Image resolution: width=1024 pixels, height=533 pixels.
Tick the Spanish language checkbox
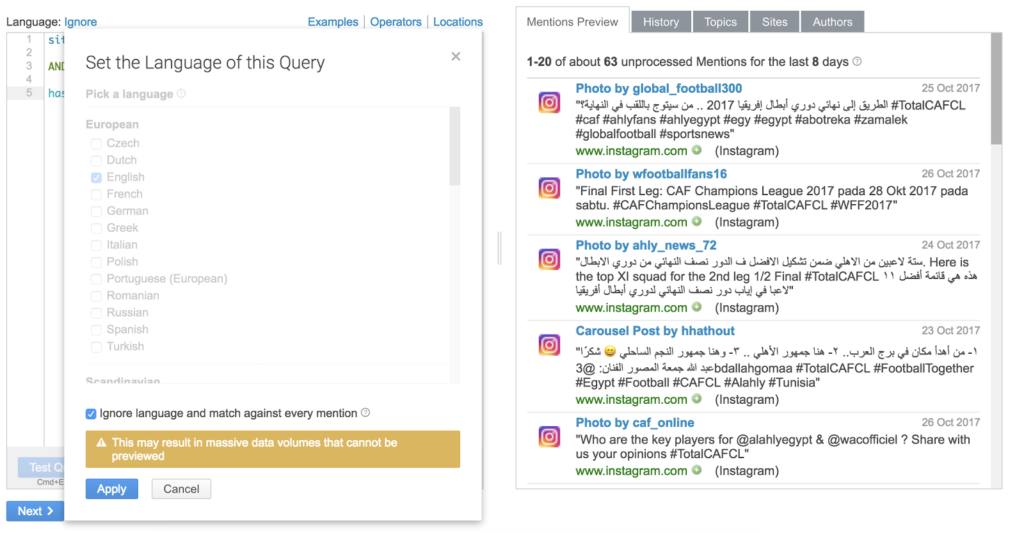(97, 329)
